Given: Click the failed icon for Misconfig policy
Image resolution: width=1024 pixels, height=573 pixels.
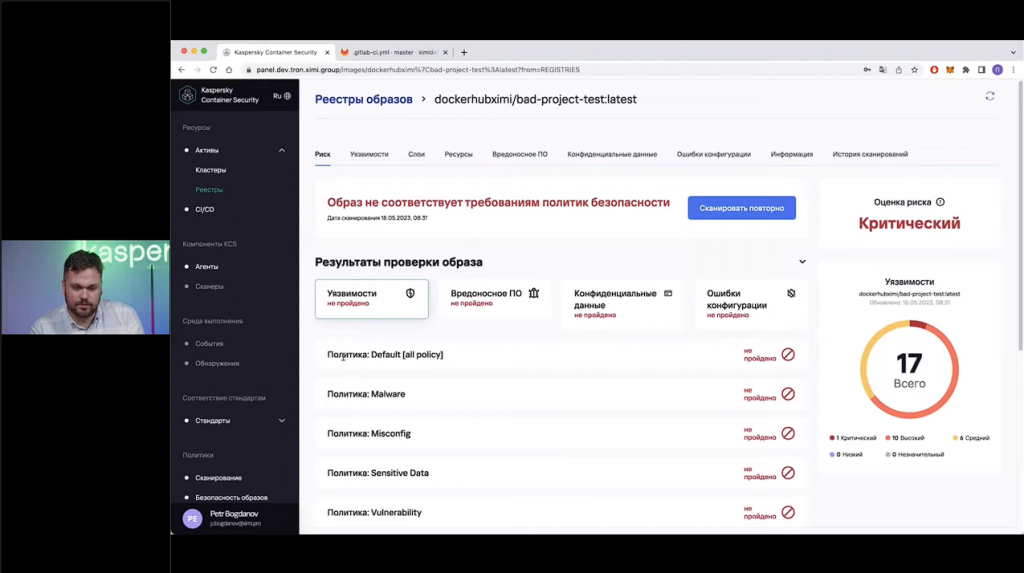Looking at the screenshot, I should (x=788, y=433).
